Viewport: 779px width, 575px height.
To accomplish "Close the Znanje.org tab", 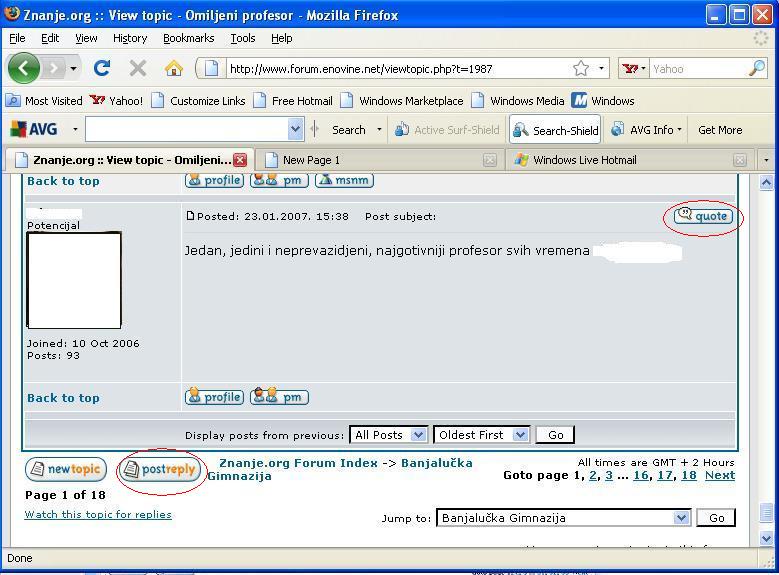I will (x=240, y=160).
